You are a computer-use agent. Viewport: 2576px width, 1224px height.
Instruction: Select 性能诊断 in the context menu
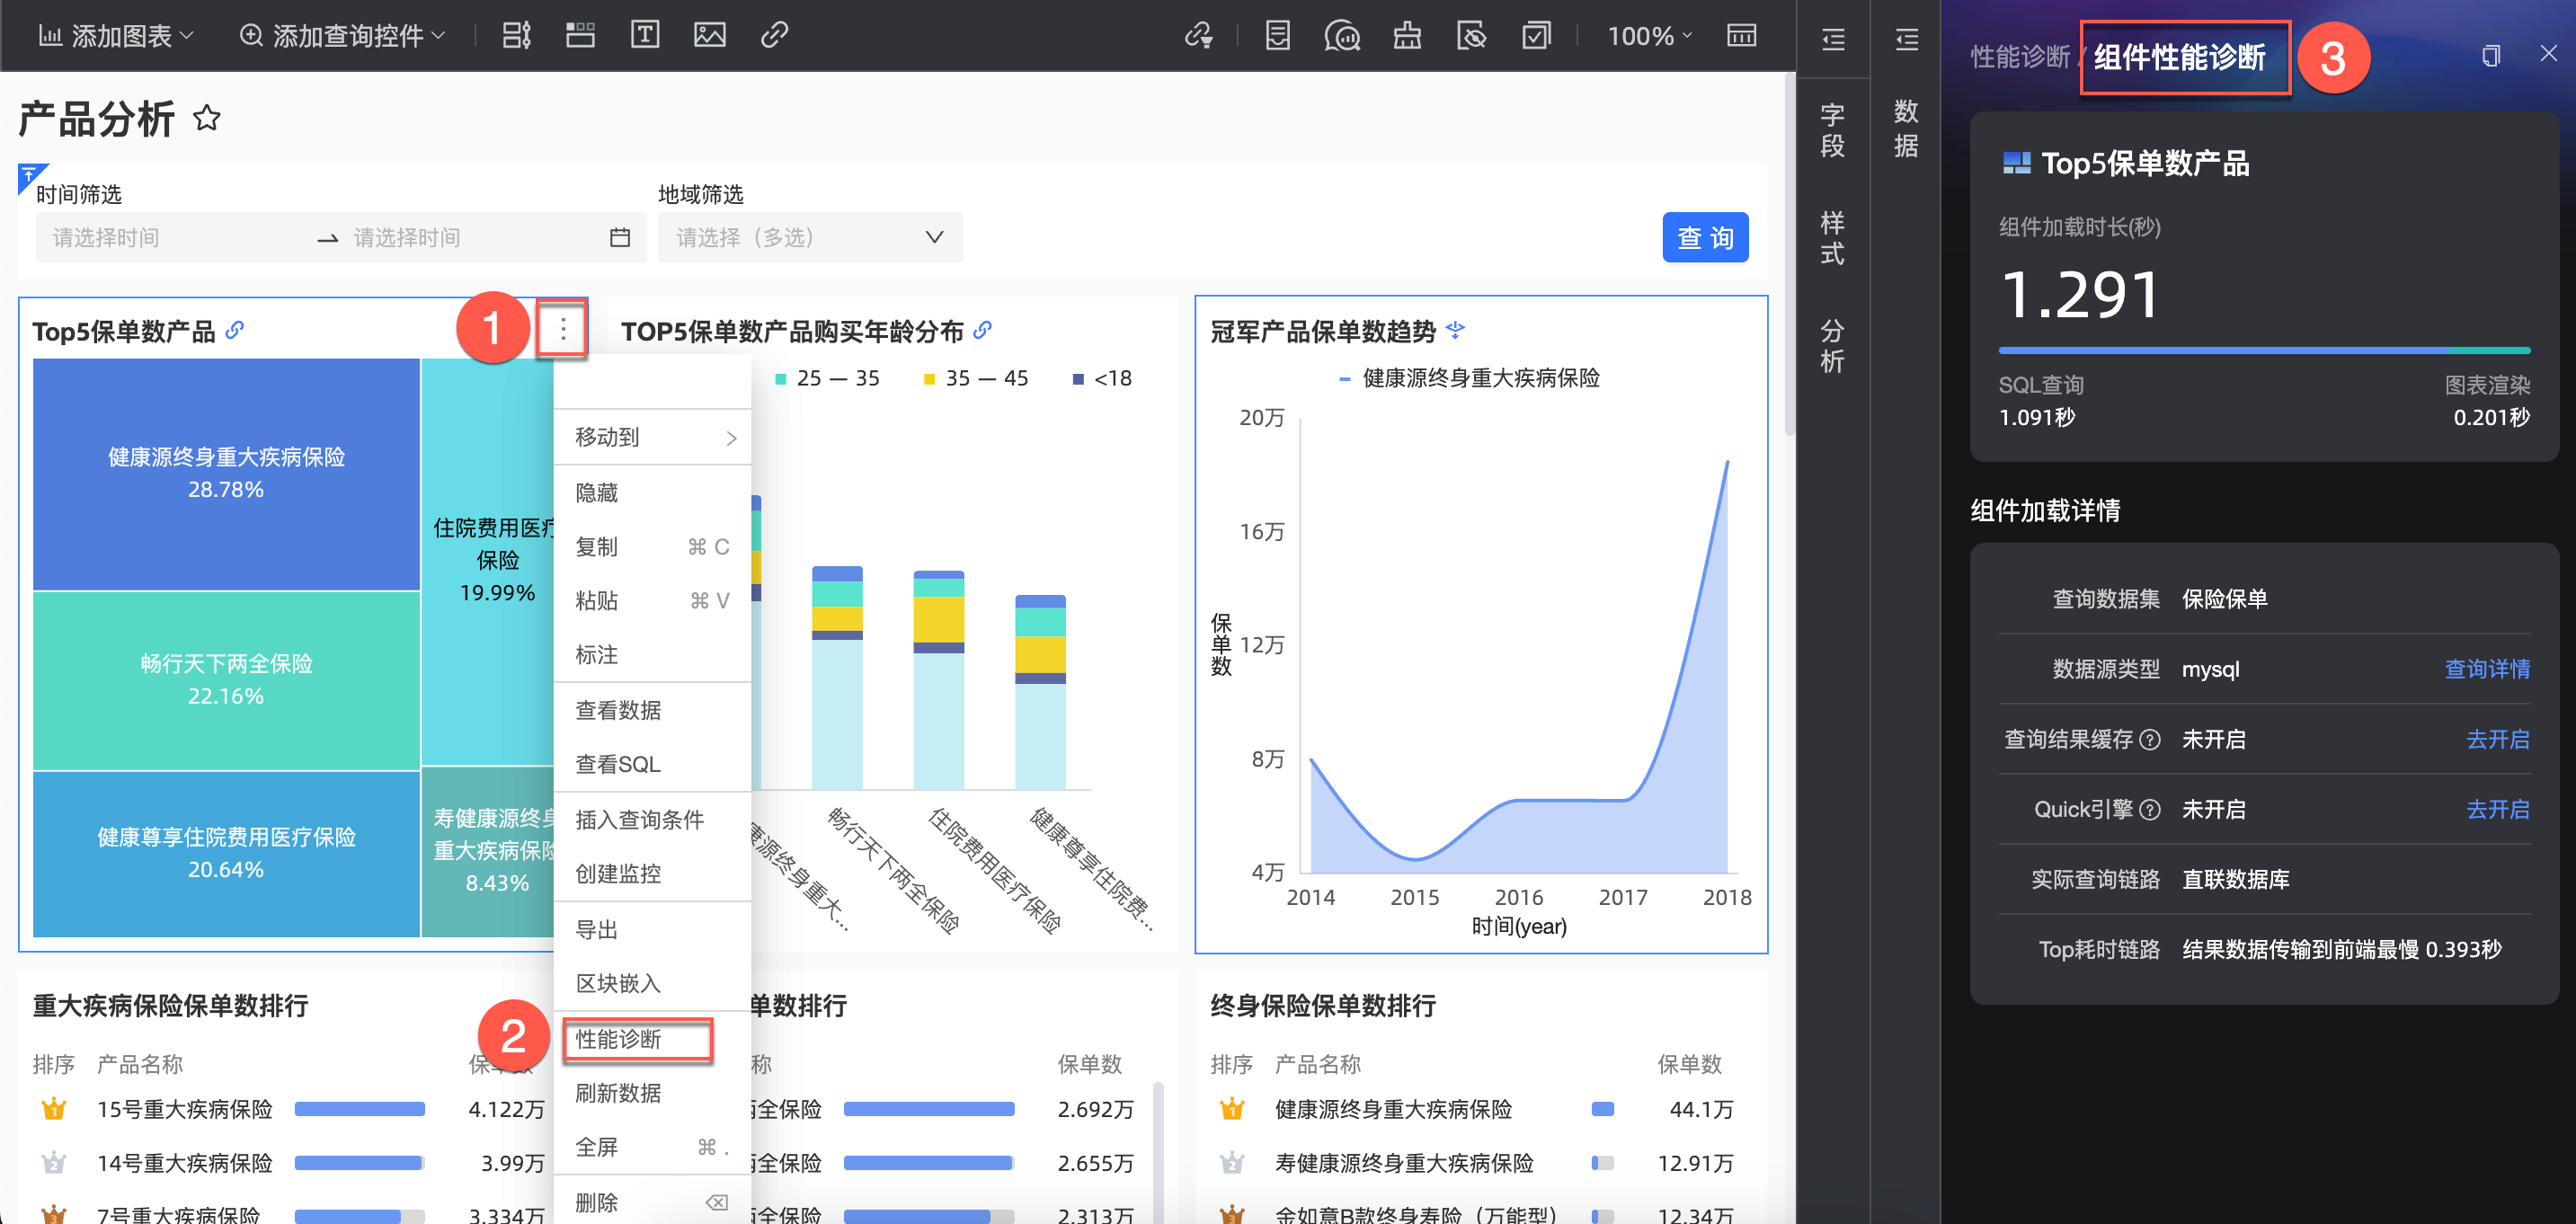(x=653, y=1040)
